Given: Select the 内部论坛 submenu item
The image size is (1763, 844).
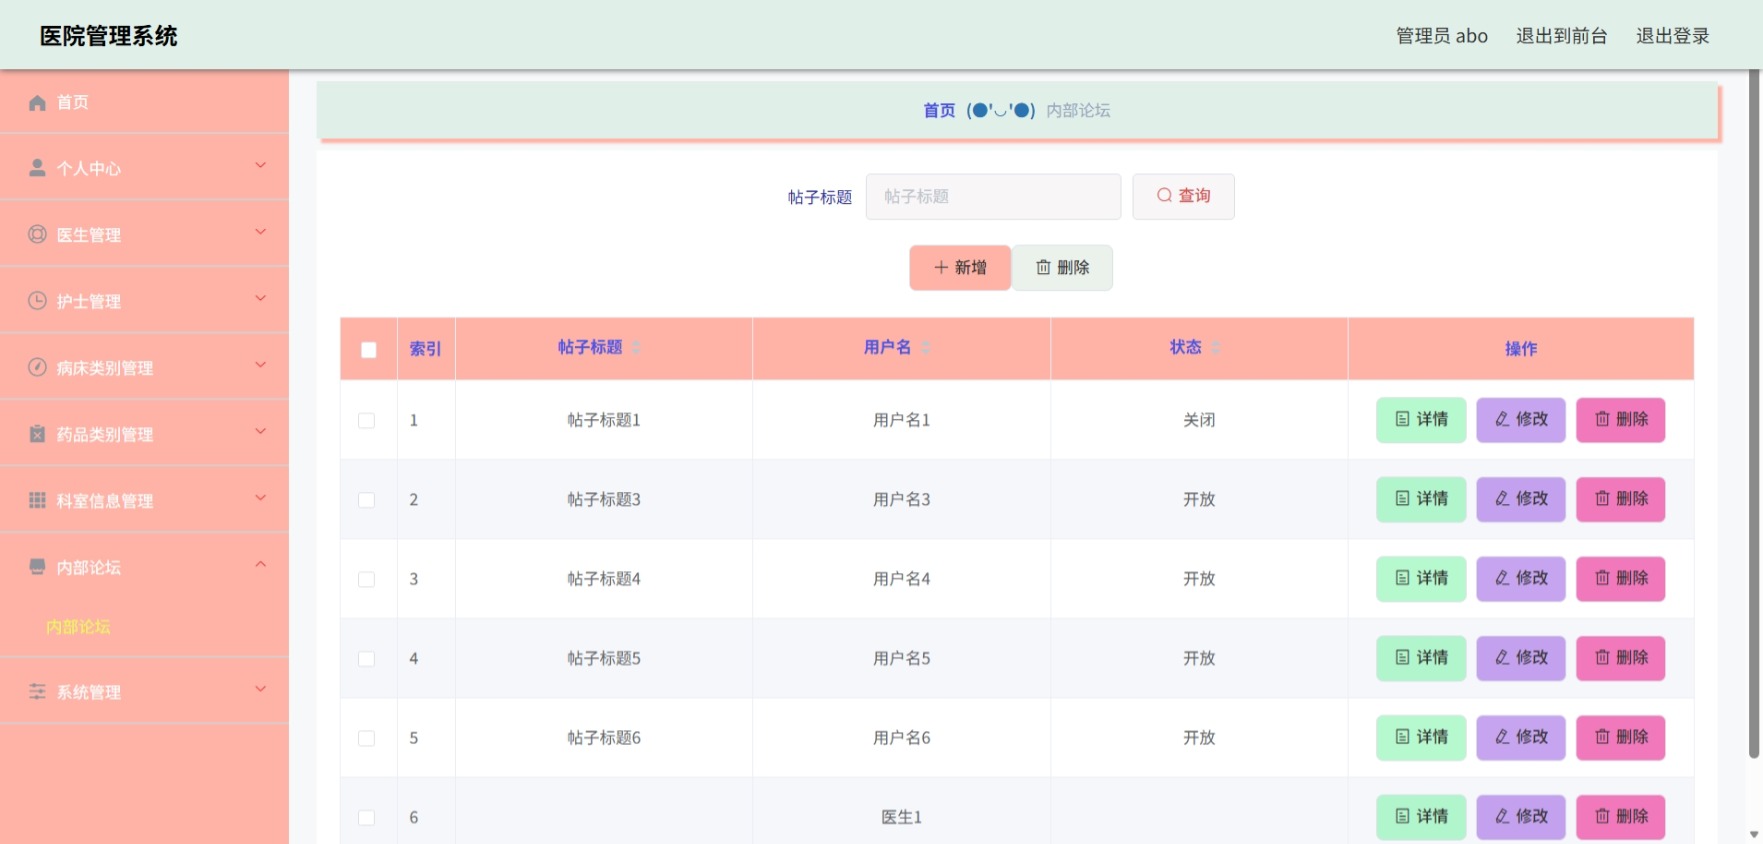Looking at the screenshot, I should point(78,627).
